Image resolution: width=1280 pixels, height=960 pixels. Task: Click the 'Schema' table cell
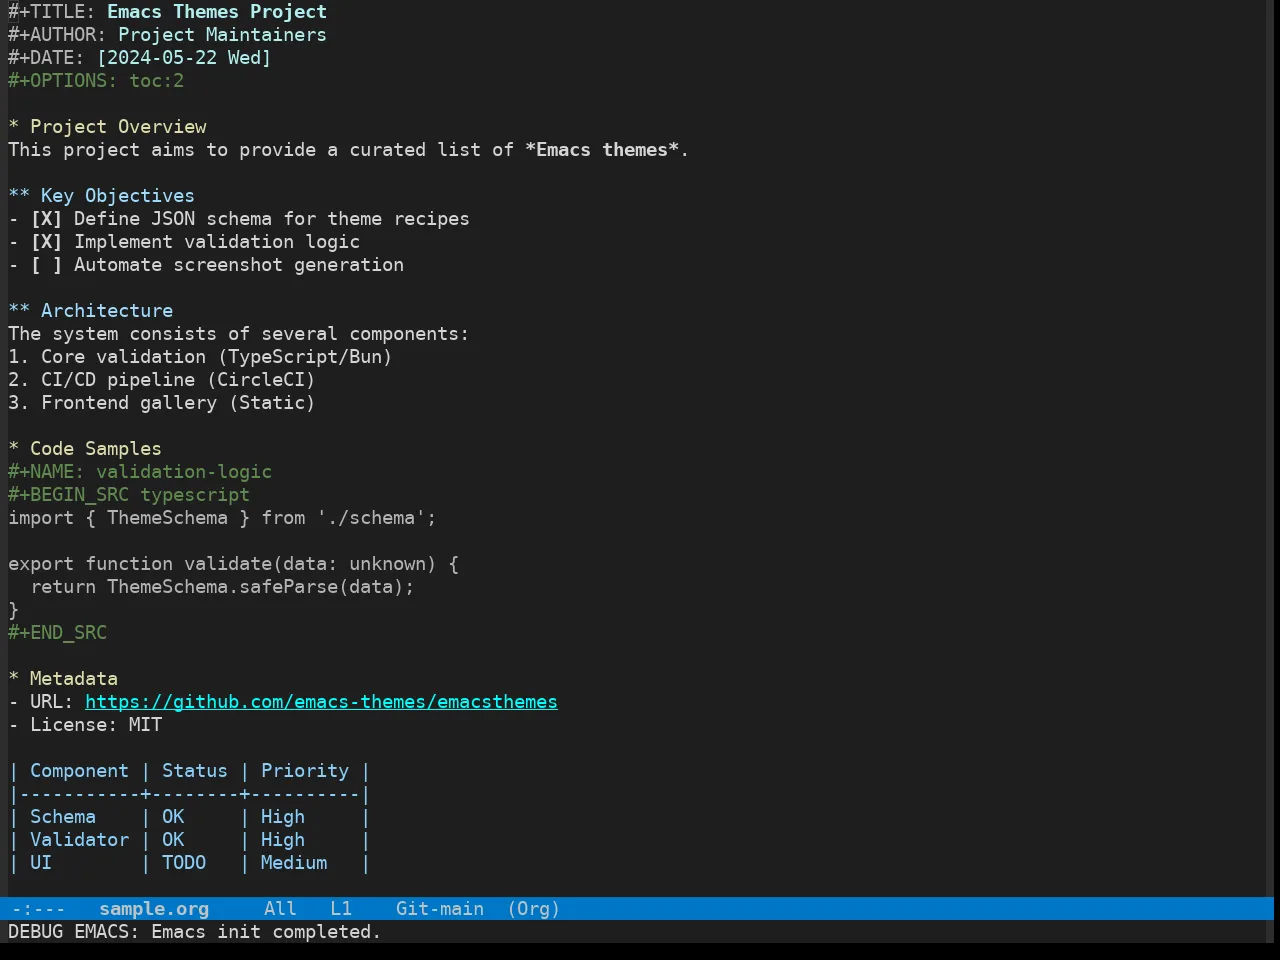pyautogui.click(x=63, y=817)
